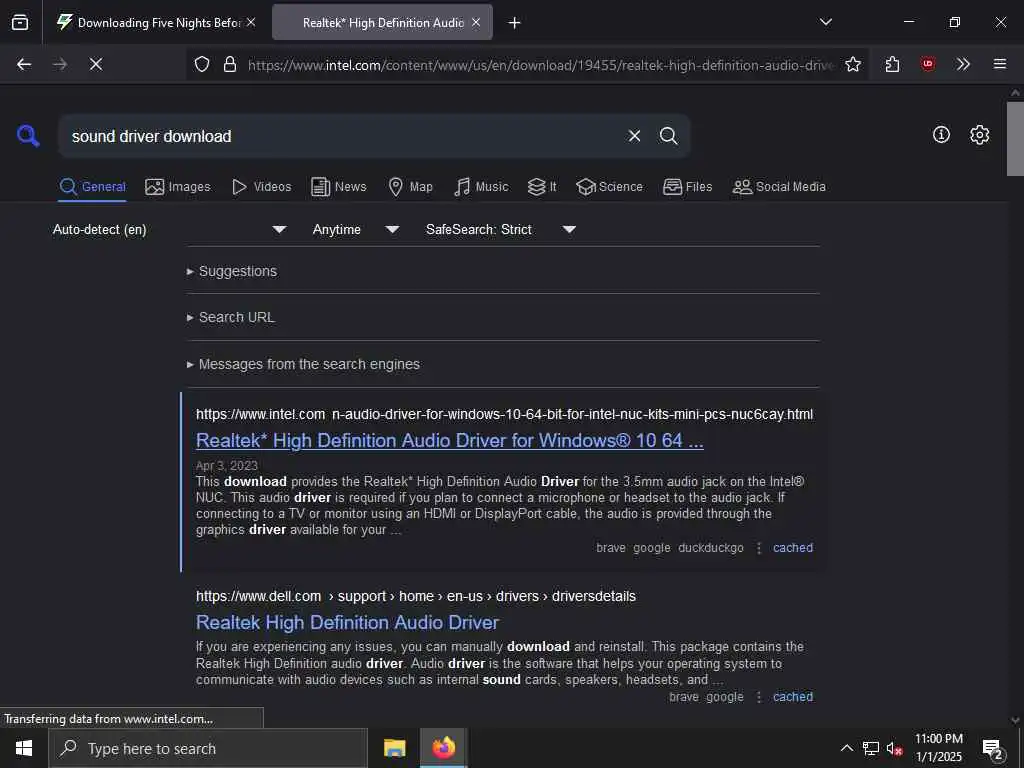Clear the search query with X icon

[x=634, y=136]
